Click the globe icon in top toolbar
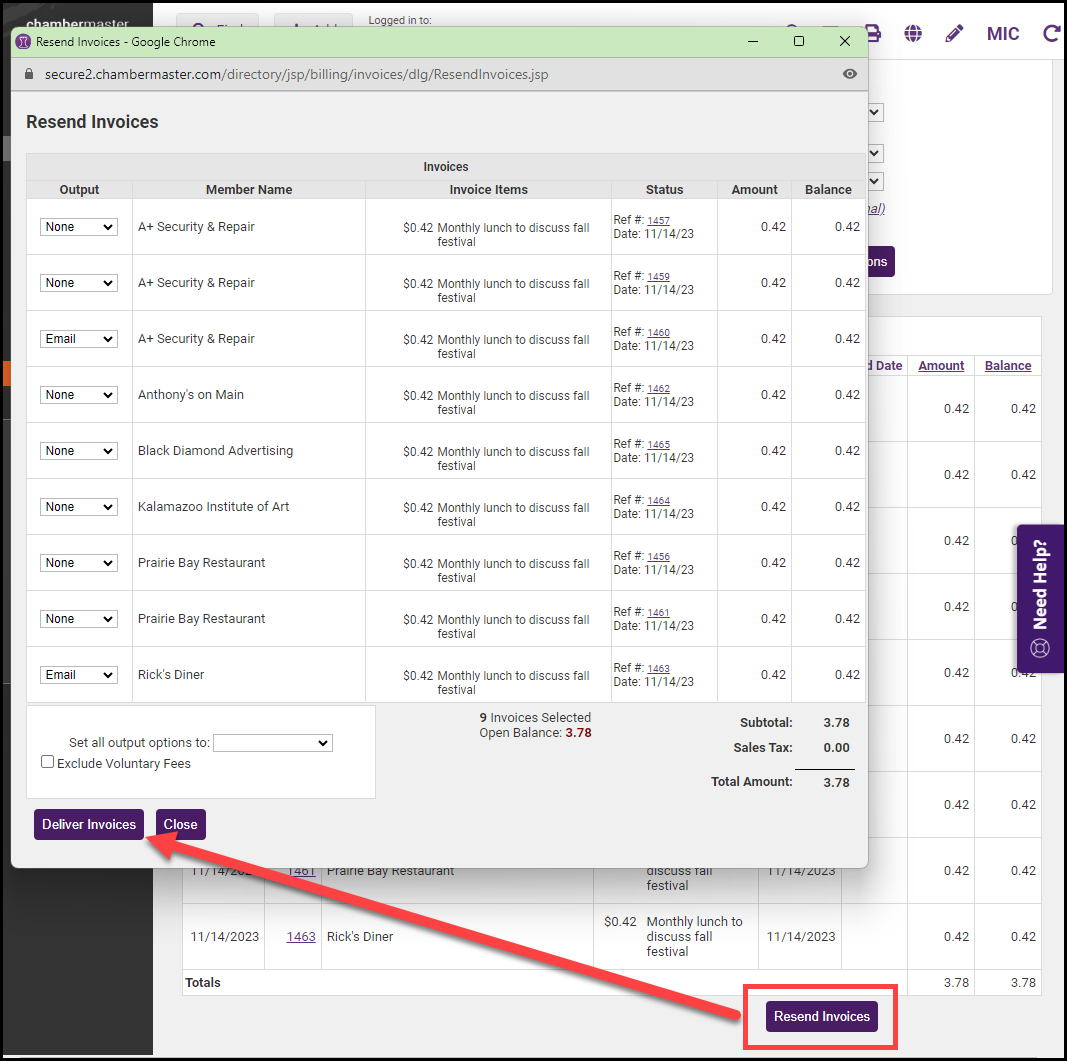The height and width of the screenshot is (1061, 1067). (913, 33)
